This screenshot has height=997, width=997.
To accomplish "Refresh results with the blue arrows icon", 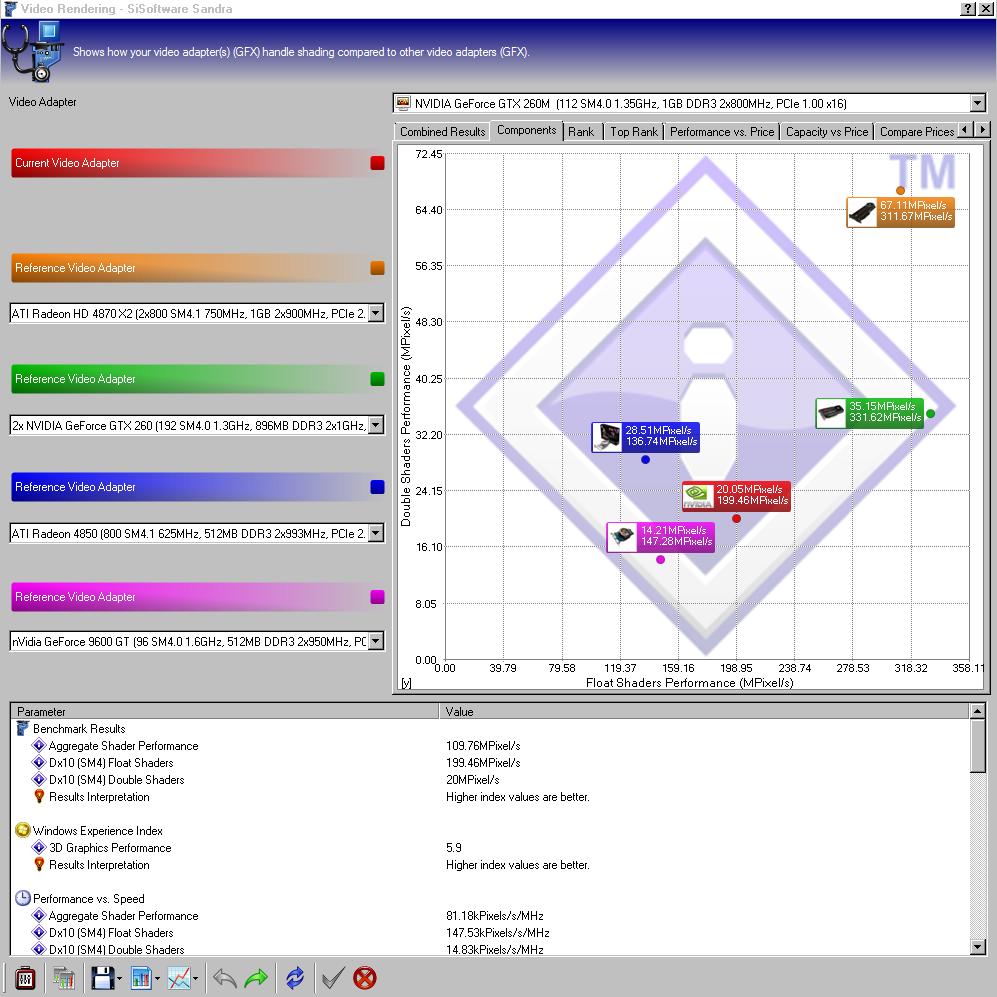I will click(295, 977).
